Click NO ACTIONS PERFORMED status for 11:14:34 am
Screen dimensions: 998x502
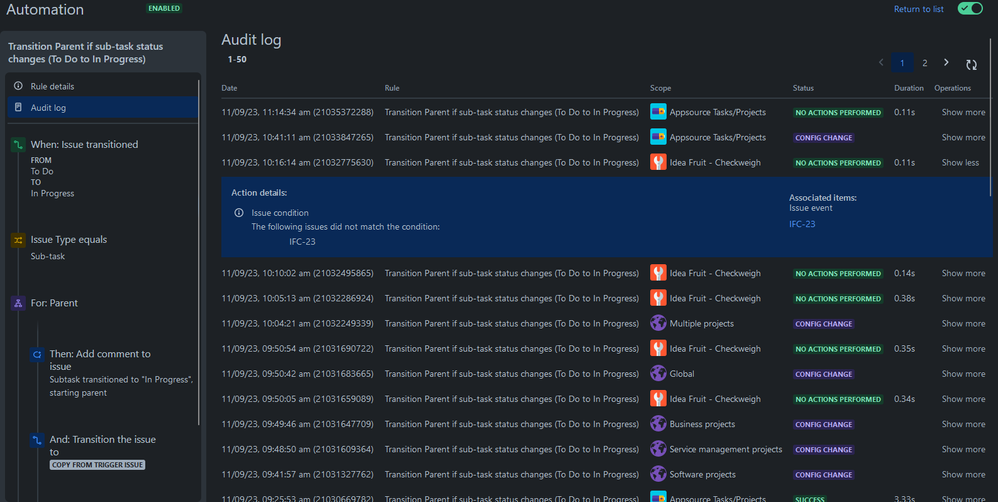[838, 113]
